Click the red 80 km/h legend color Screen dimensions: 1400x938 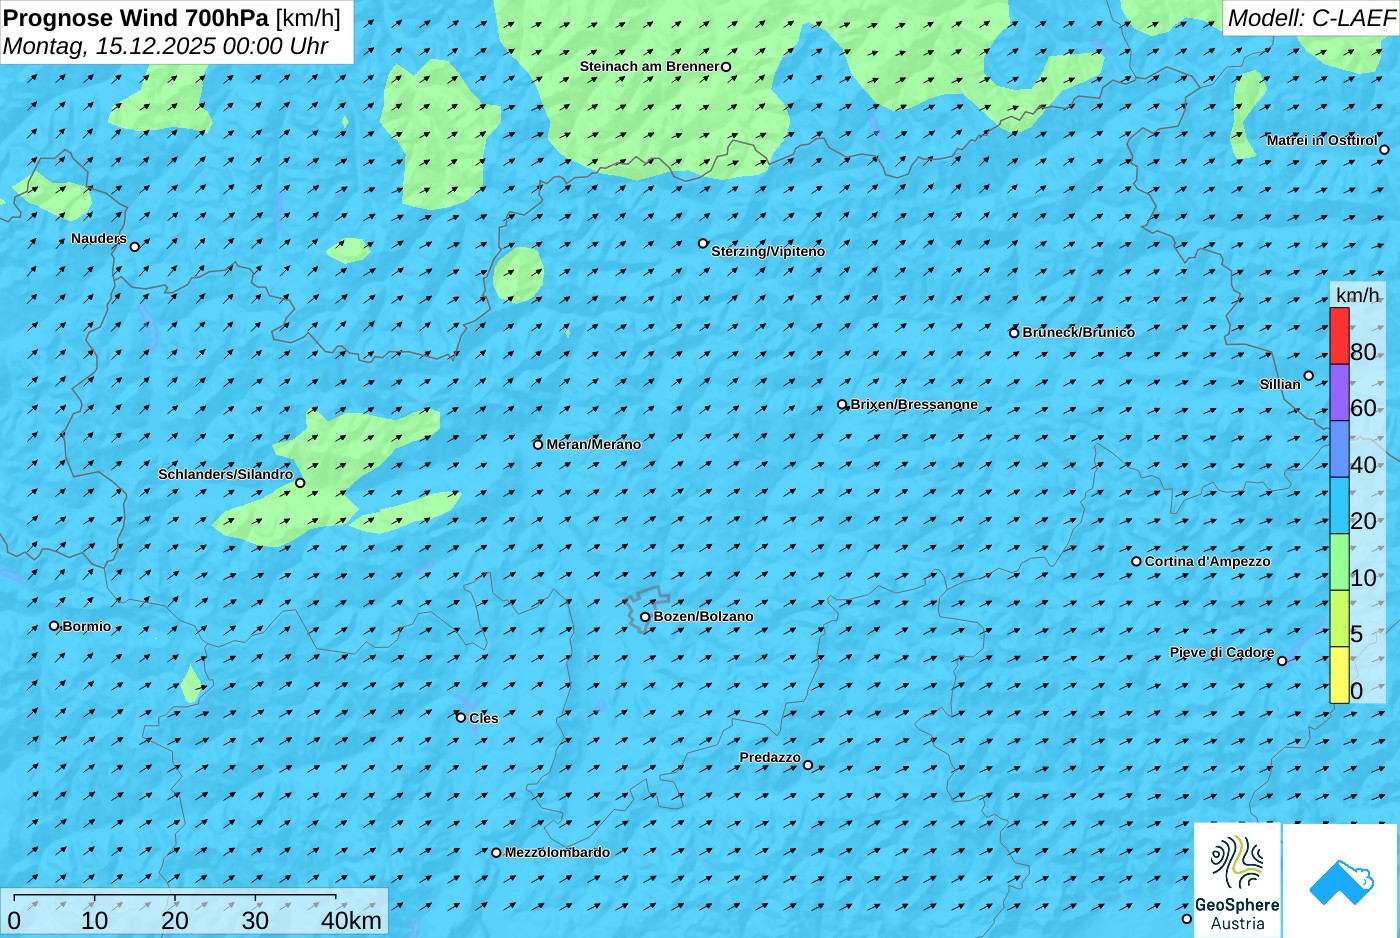coord(1339,336)
